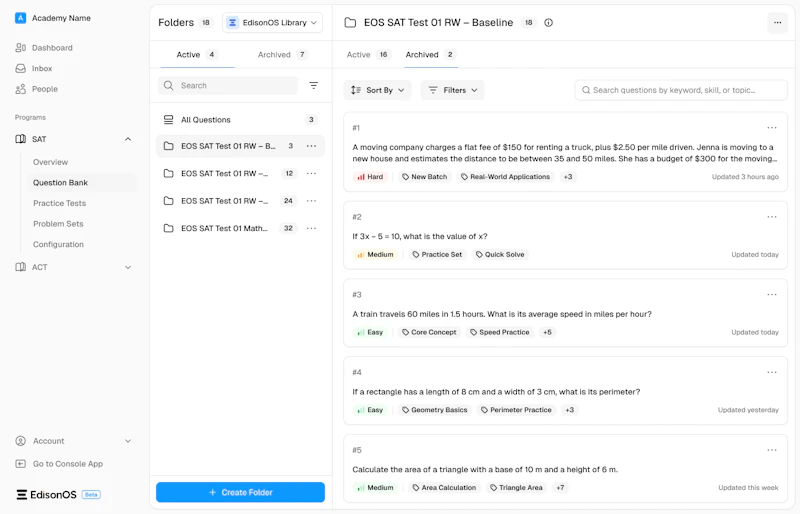
Task: Switch to Active folders tab
Action: (x=197, y=55)
